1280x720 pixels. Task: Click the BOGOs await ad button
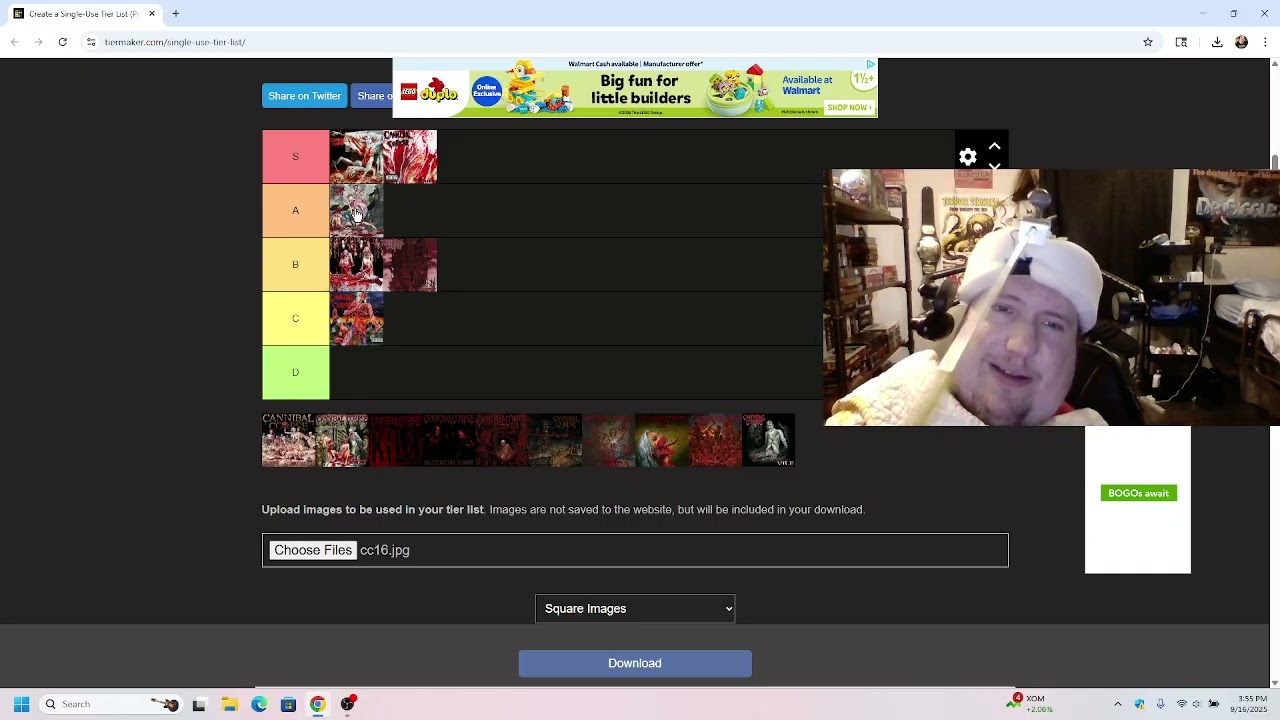(1138, 493)
